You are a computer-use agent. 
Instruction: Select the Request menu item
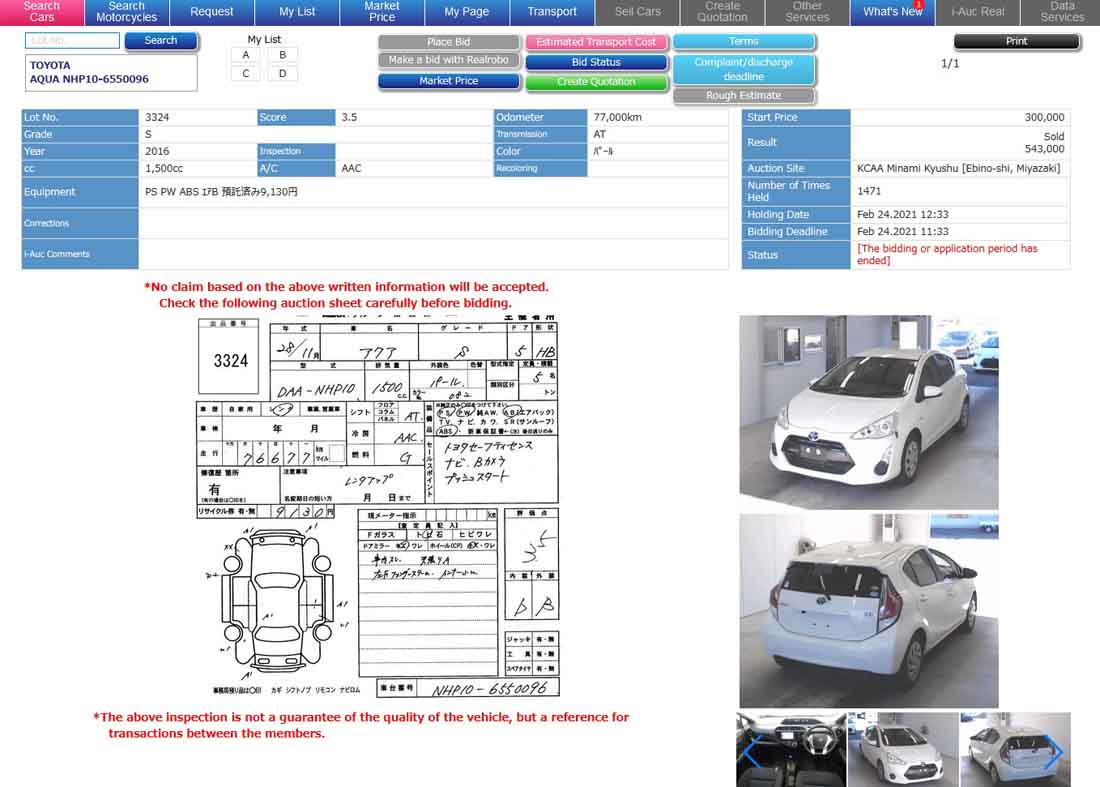pos(212,12)
